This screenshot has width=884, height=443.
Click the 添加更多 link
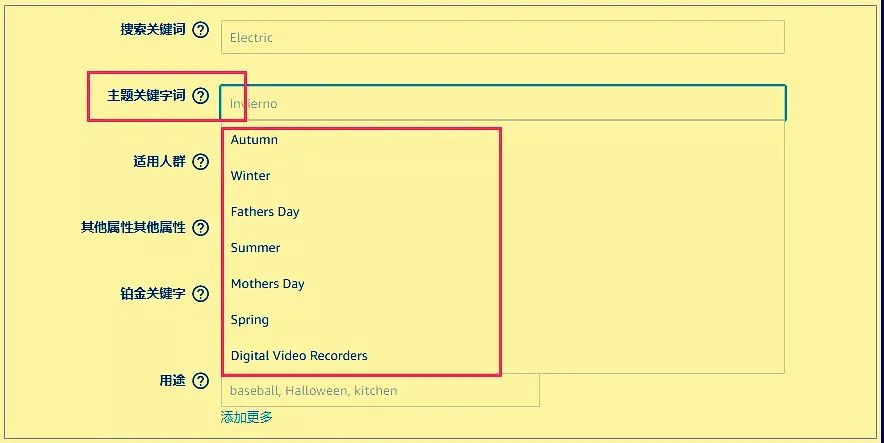point(246,417)
